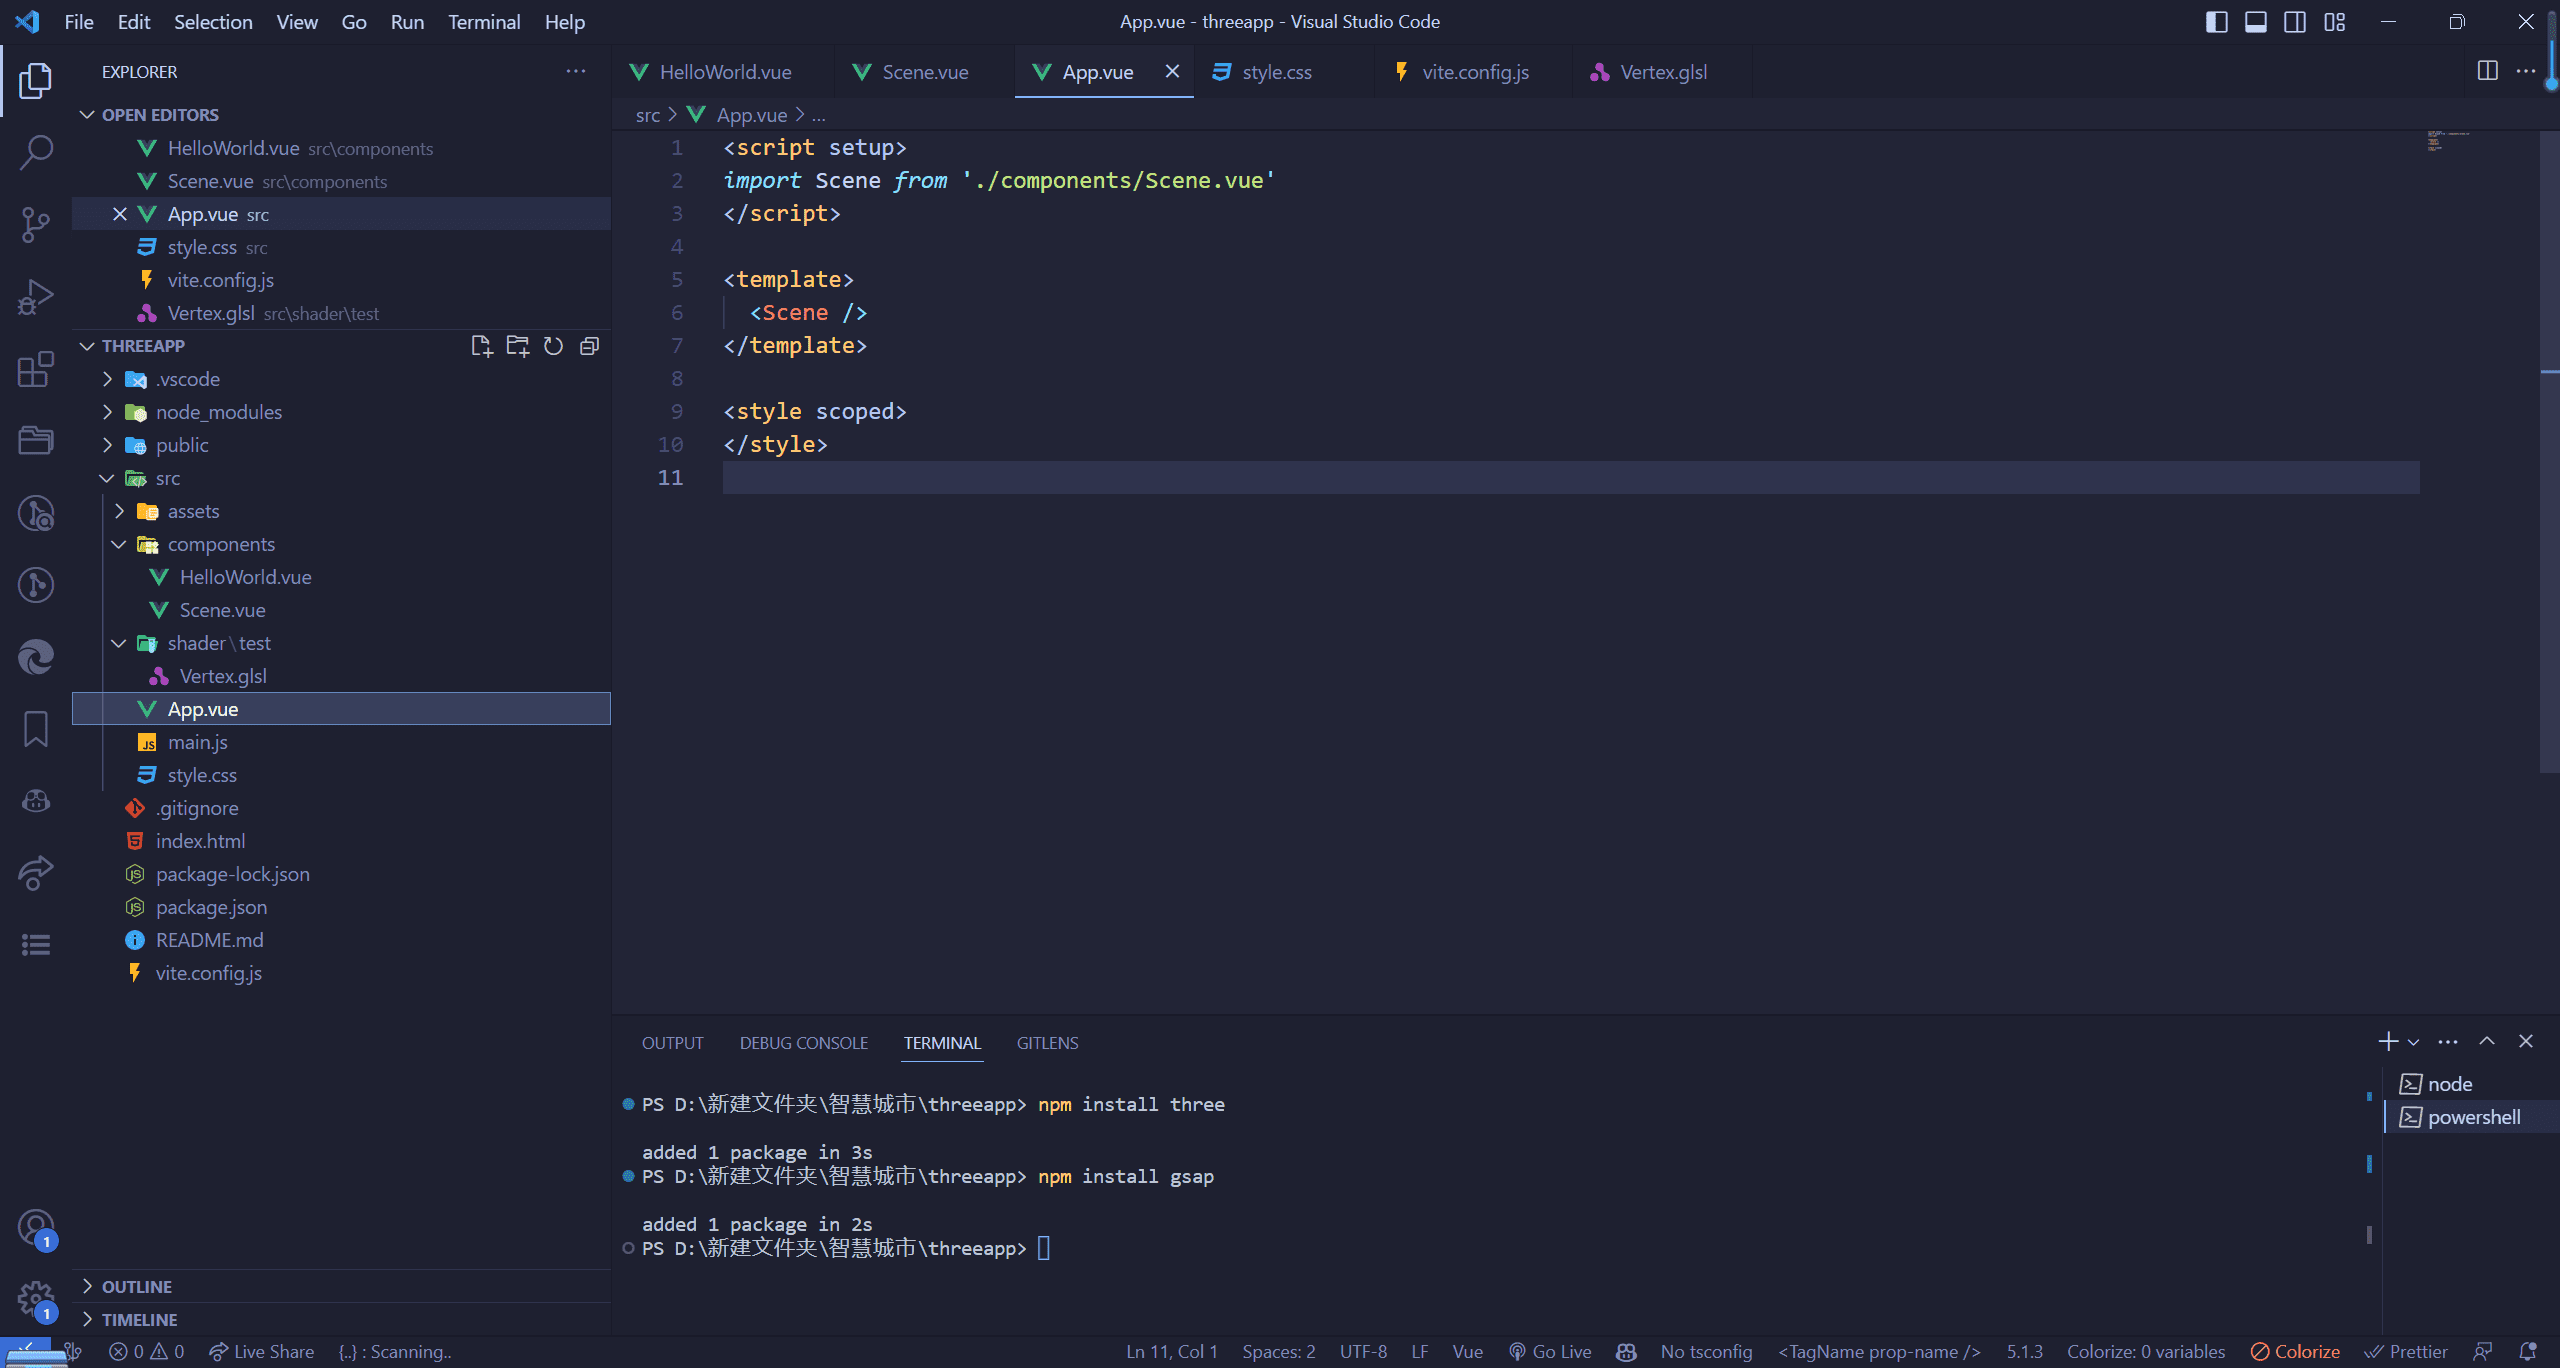Click Live Share in status bar
This screenshot has width=2560, height=1368.
(x=261, y=1352)
